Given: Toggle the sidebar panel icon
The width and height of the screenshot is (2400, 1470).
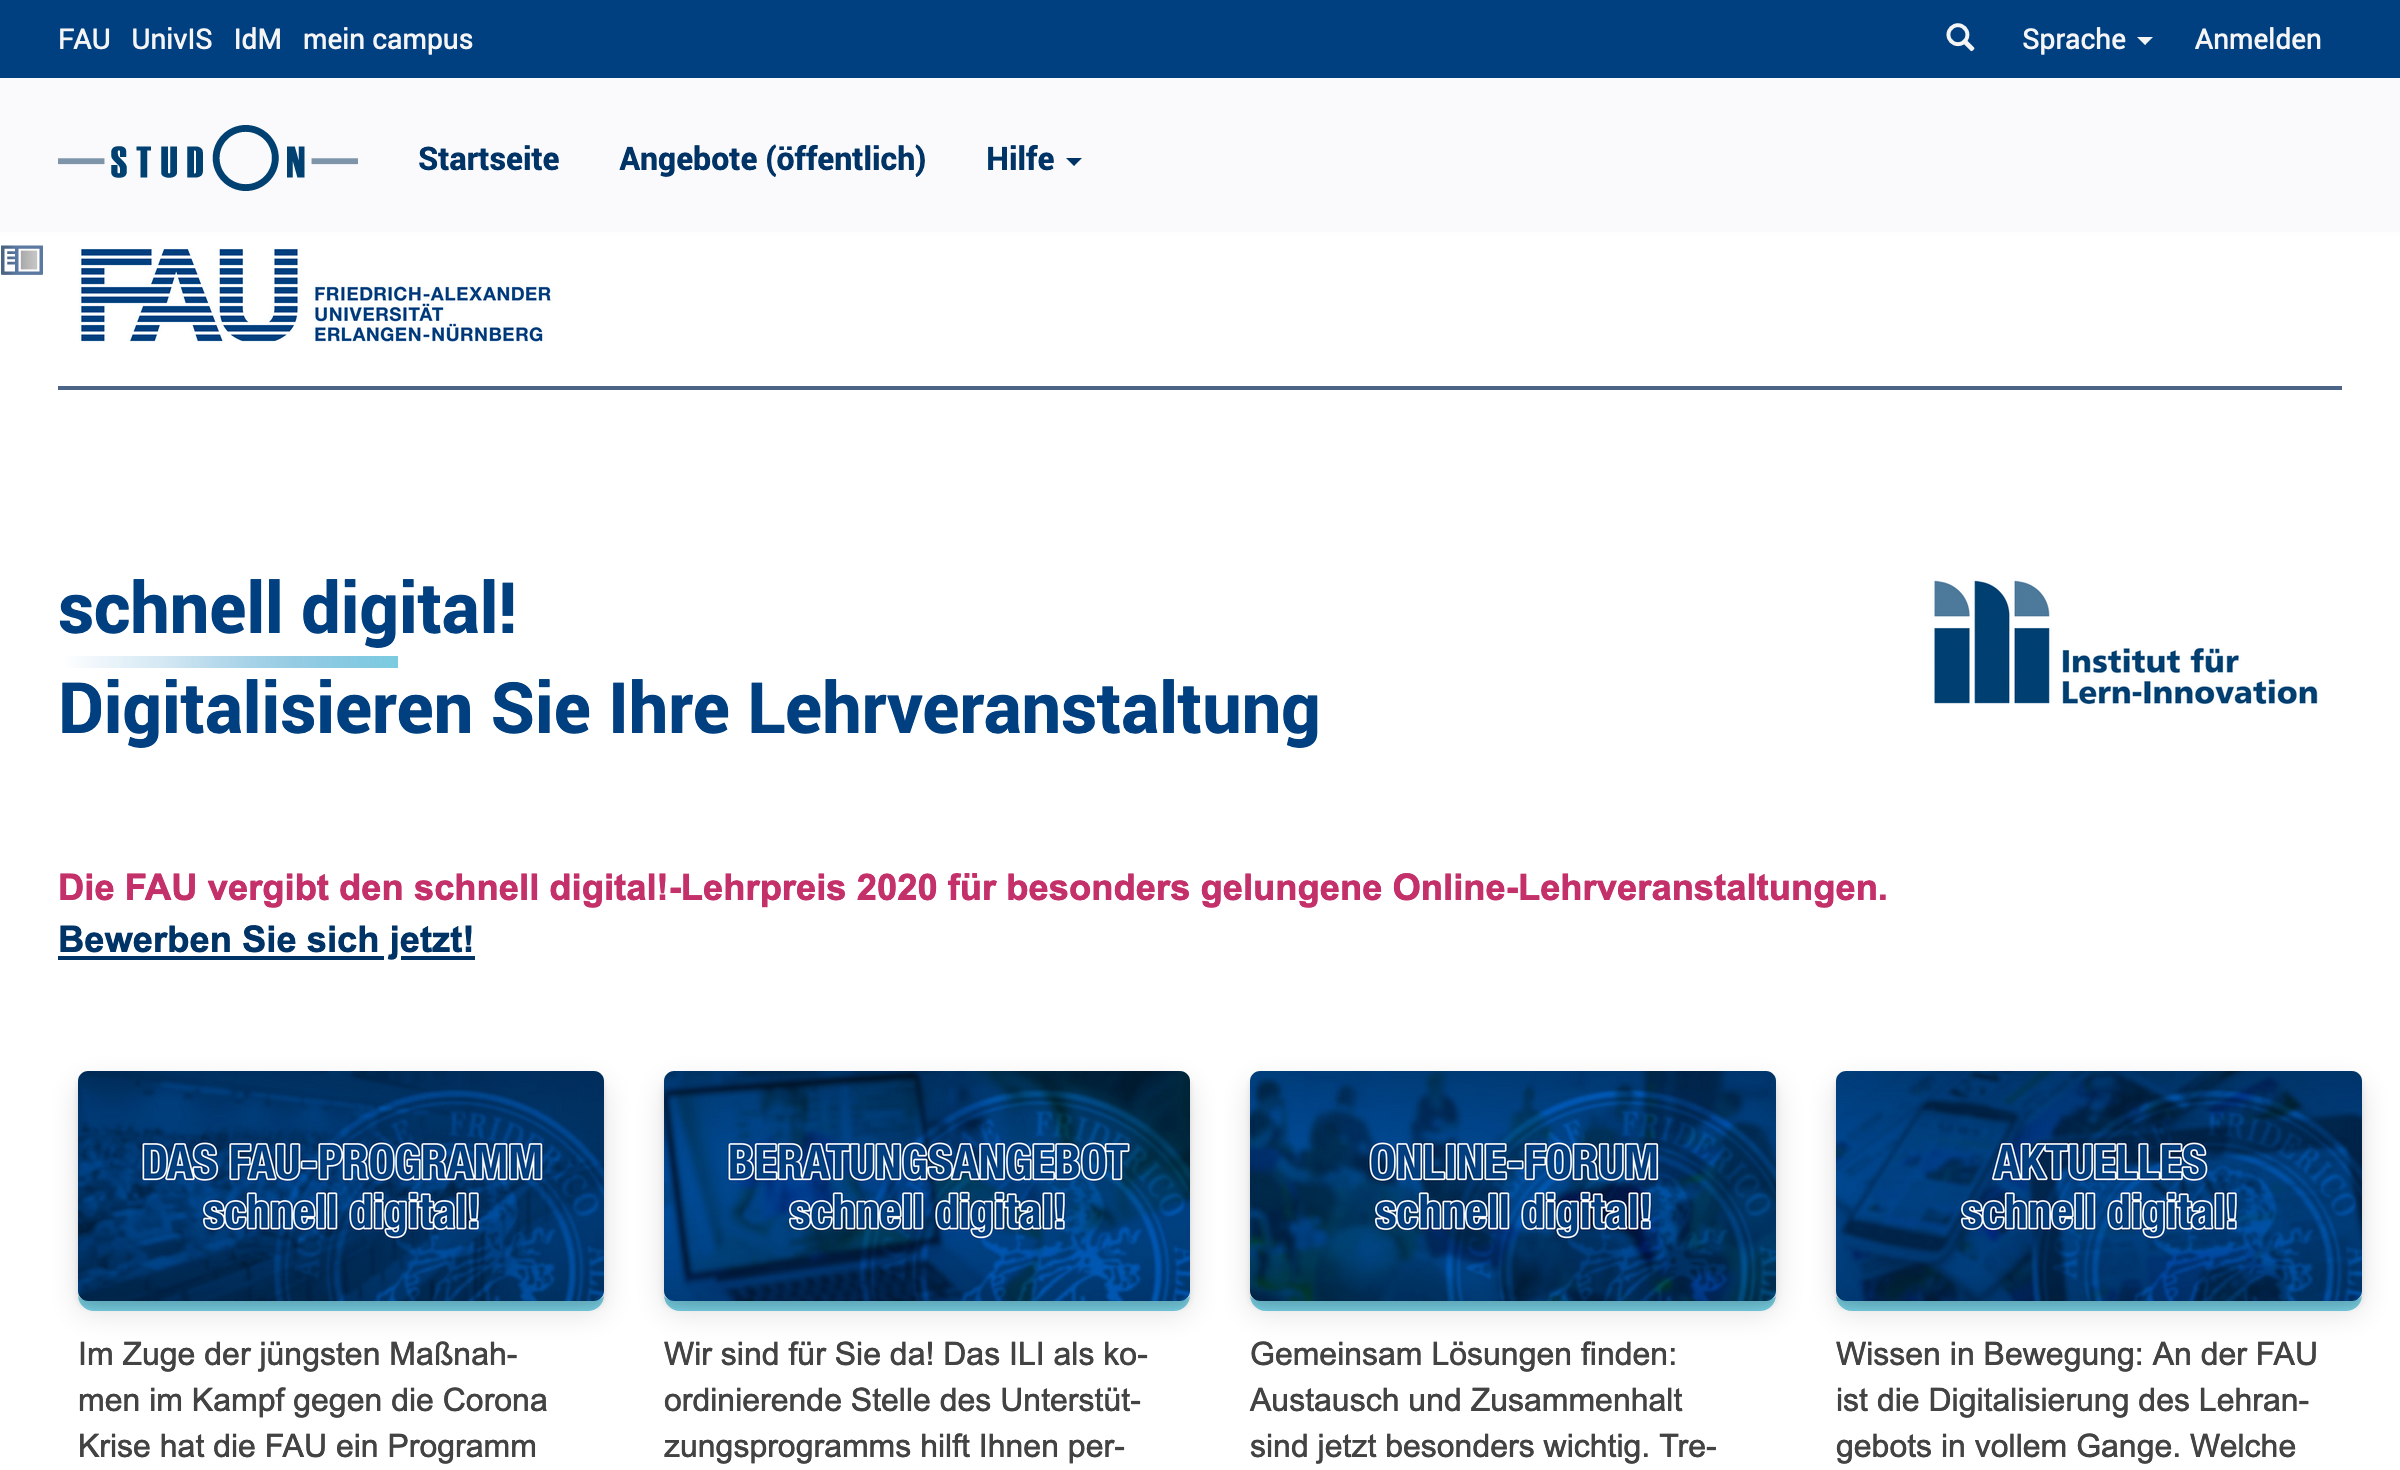Looking at the screenshot, I should pyautogui.click(x=22, y=261).
